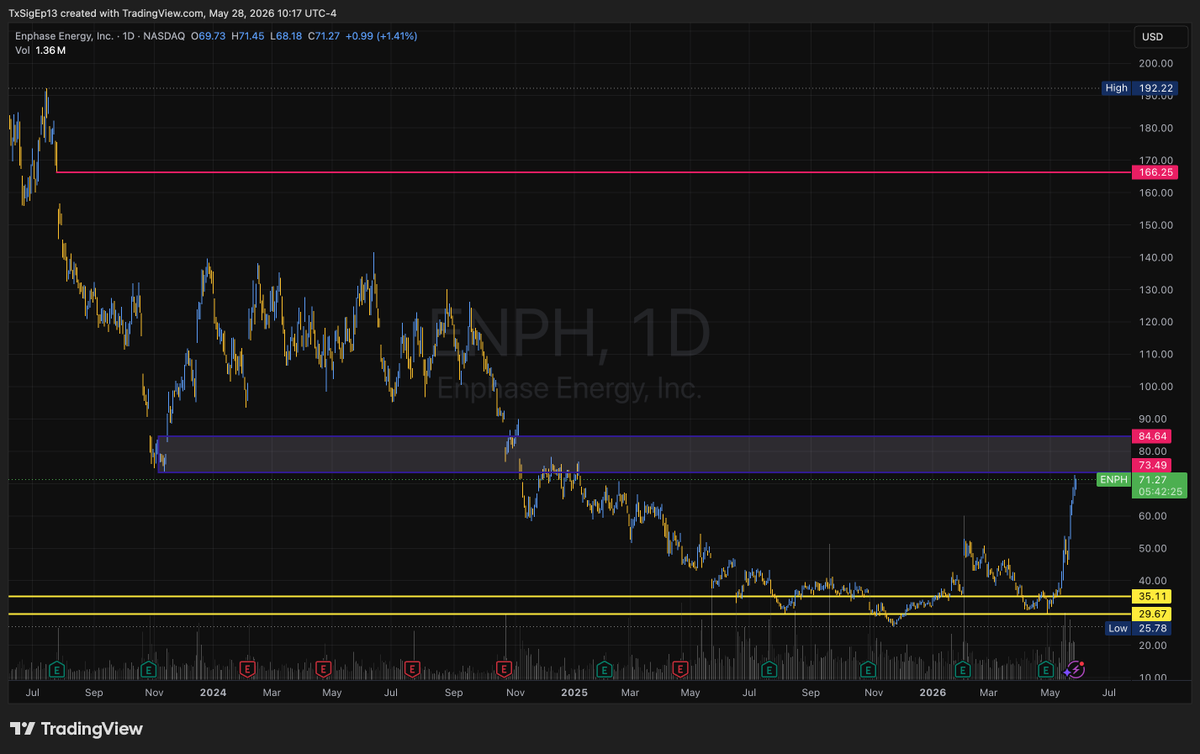Screen dimensions: 1200x754
Task: Click the 2024 label on time axis
Action: [212, 692]
